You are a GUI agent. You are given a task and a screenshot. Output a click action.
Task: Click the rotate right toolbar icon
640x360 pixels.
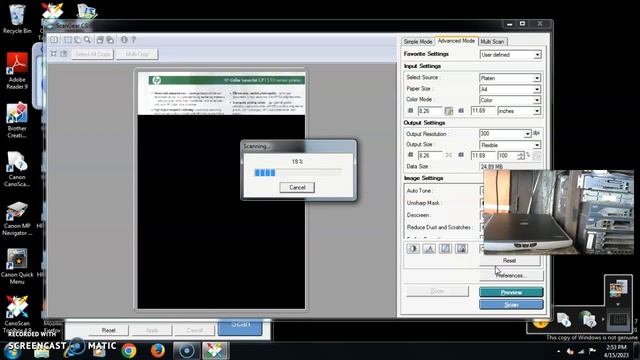(110, 40)
